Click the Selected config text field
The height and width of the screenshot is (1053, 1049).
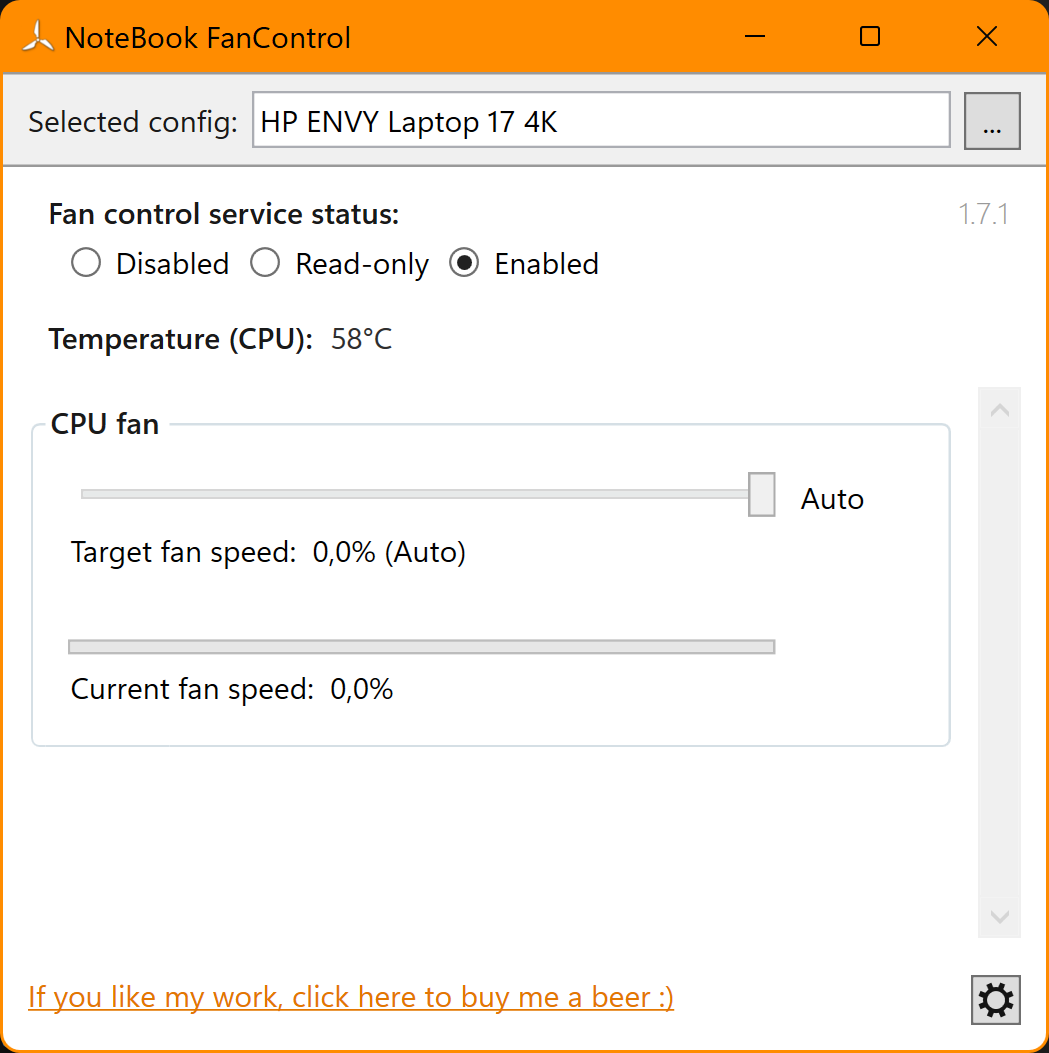coord(600,121)
